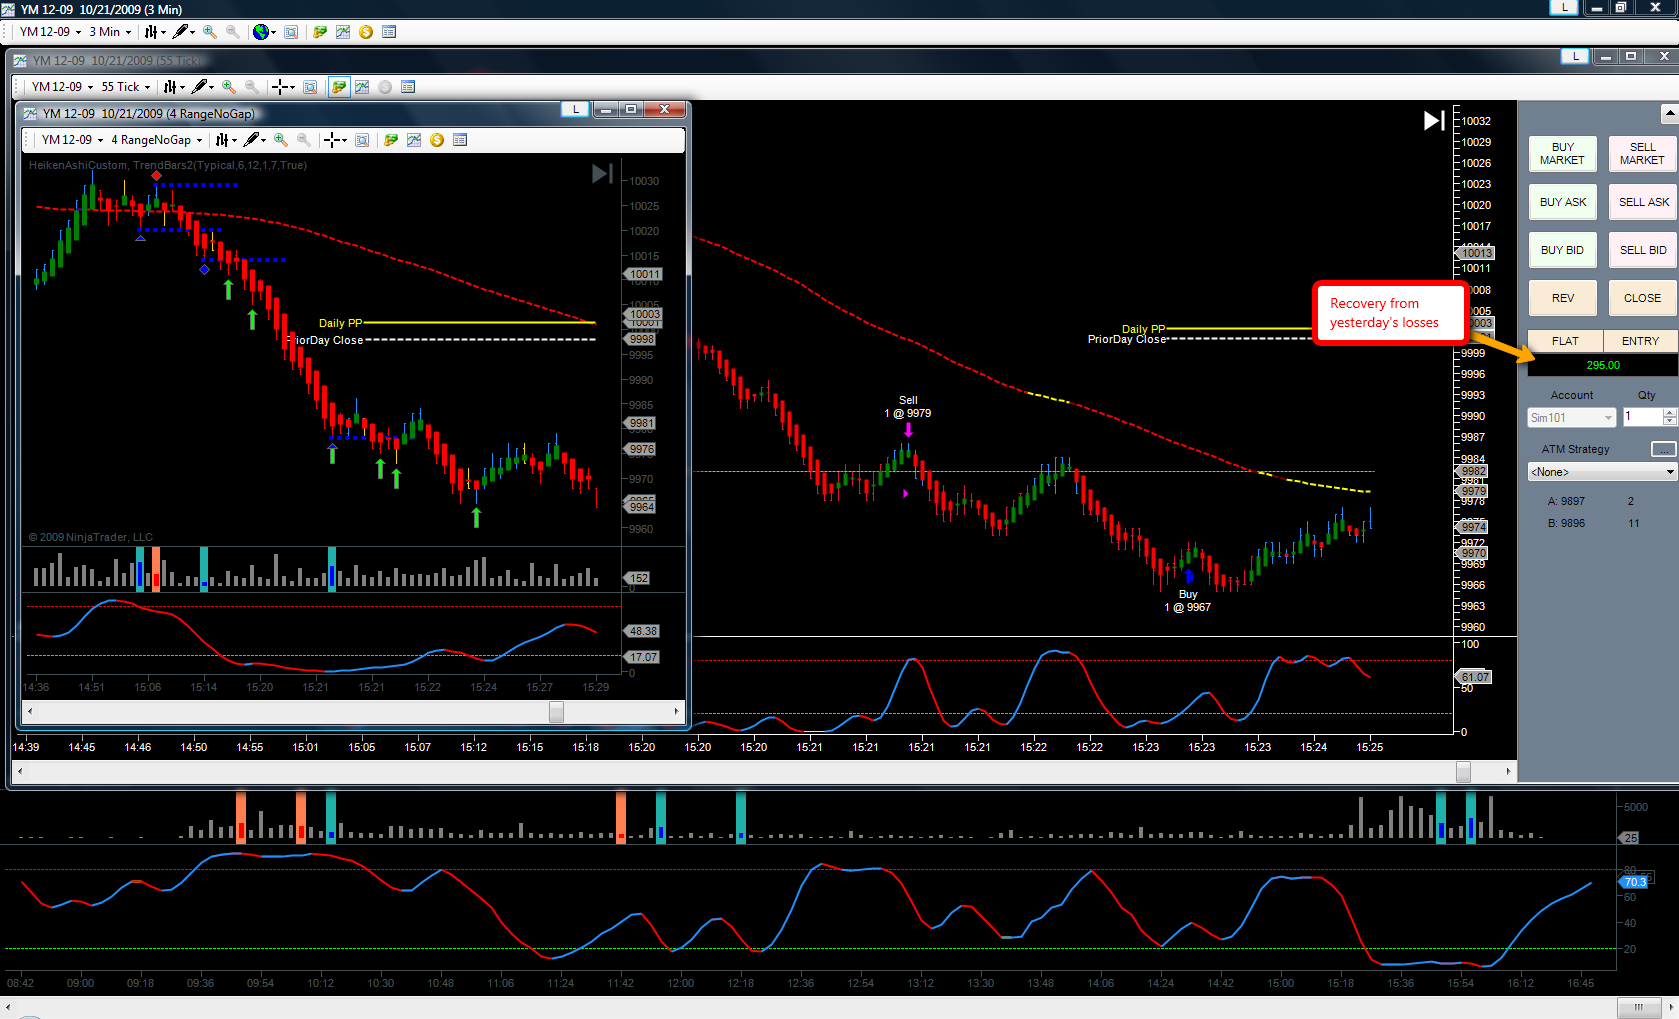Open the globe icon menu in 3 Min toolbar
This screenshot has width=1679, height=1019.
[x=264, y=32]
